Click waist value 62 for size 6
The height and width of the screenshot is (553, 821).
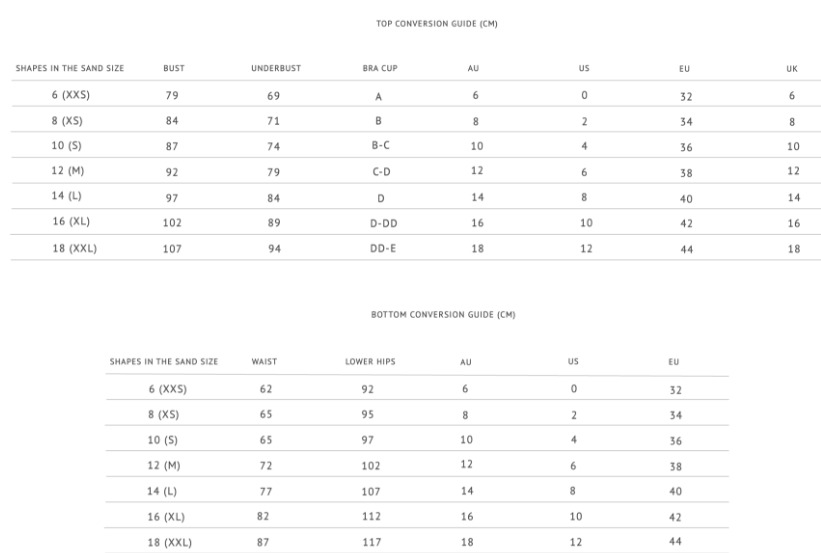pos(265,389)
